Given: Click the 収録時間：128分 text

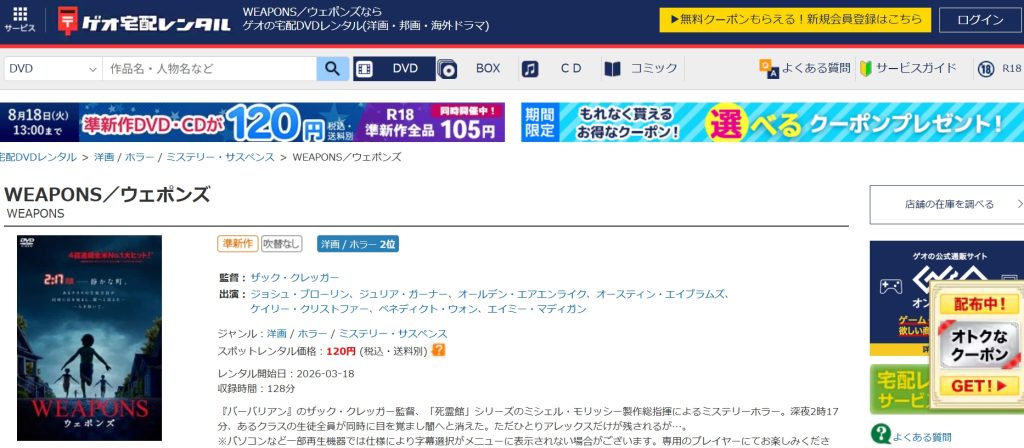Looking at the screenshot, I should pyautogui.click(x=257, y=388).
